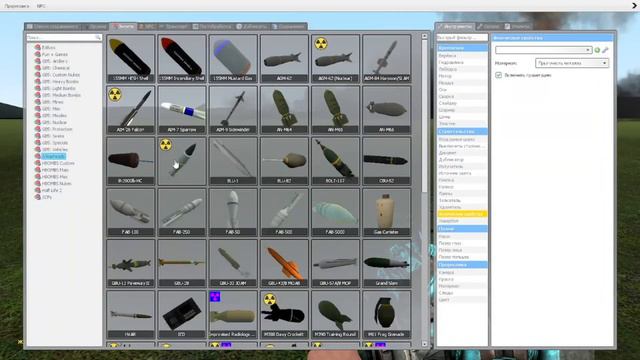Image resolution: width=640 pixels, height=360 pixels.
Task: Click the wrench edit-presets icon
Action: tap(605, 50)
